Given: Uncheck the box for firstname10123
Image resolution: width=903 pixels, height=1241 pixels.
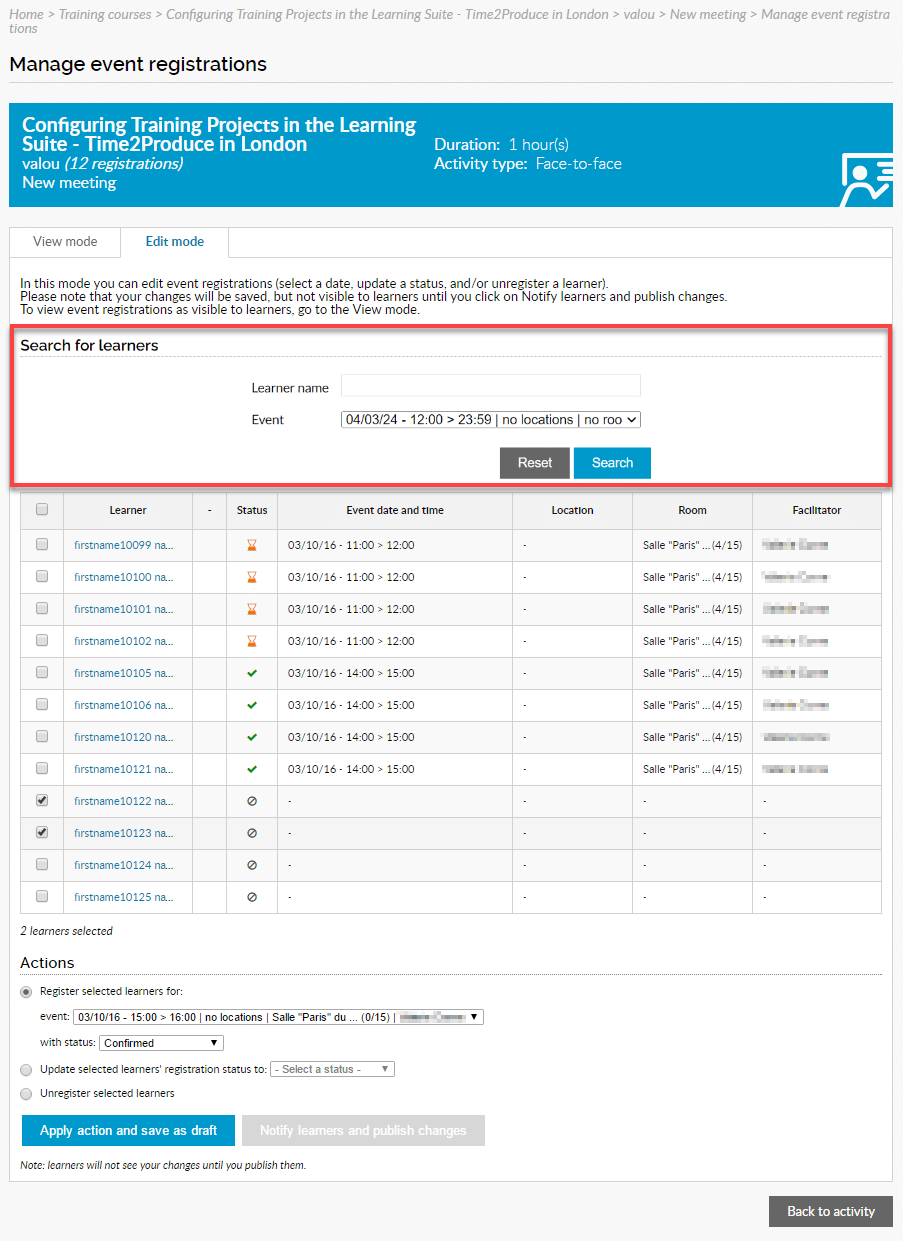Looking at the screenshot, I should 42,833.
